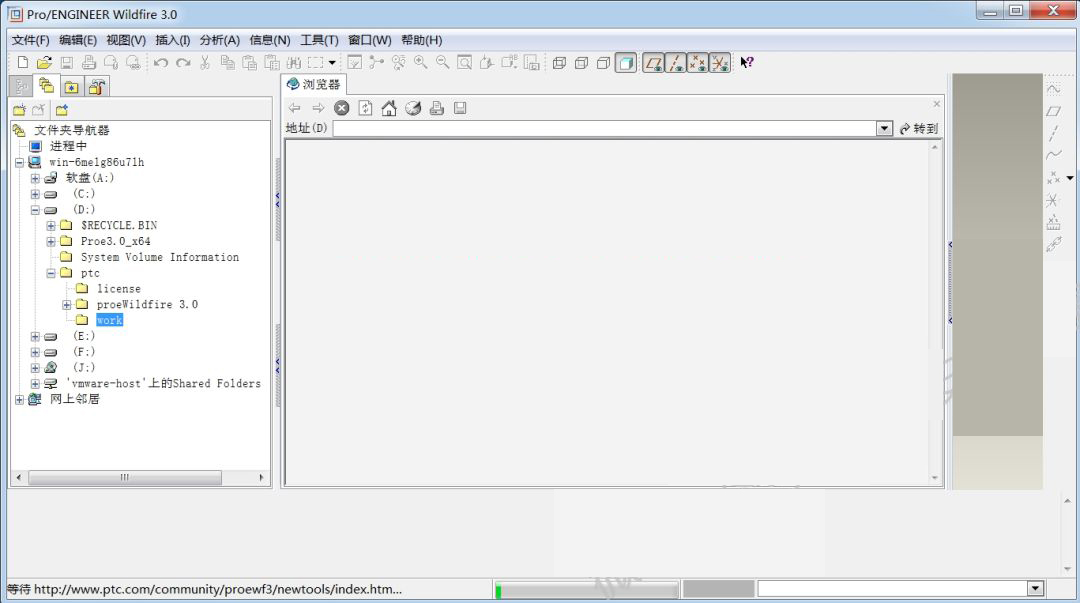Toggle datum points display
Image resolution: width=1080 pixels, height=603 pixels.
[697, 63]
